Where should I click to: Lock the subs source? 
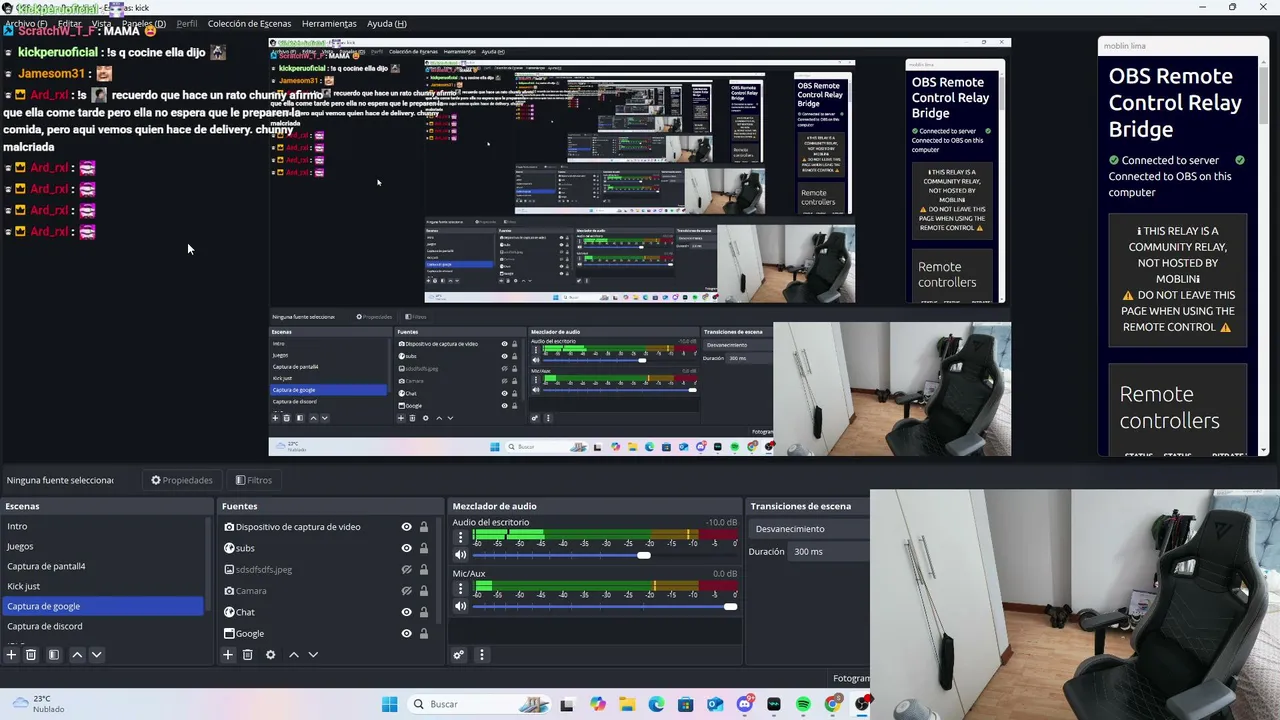[x=424, y=548]
